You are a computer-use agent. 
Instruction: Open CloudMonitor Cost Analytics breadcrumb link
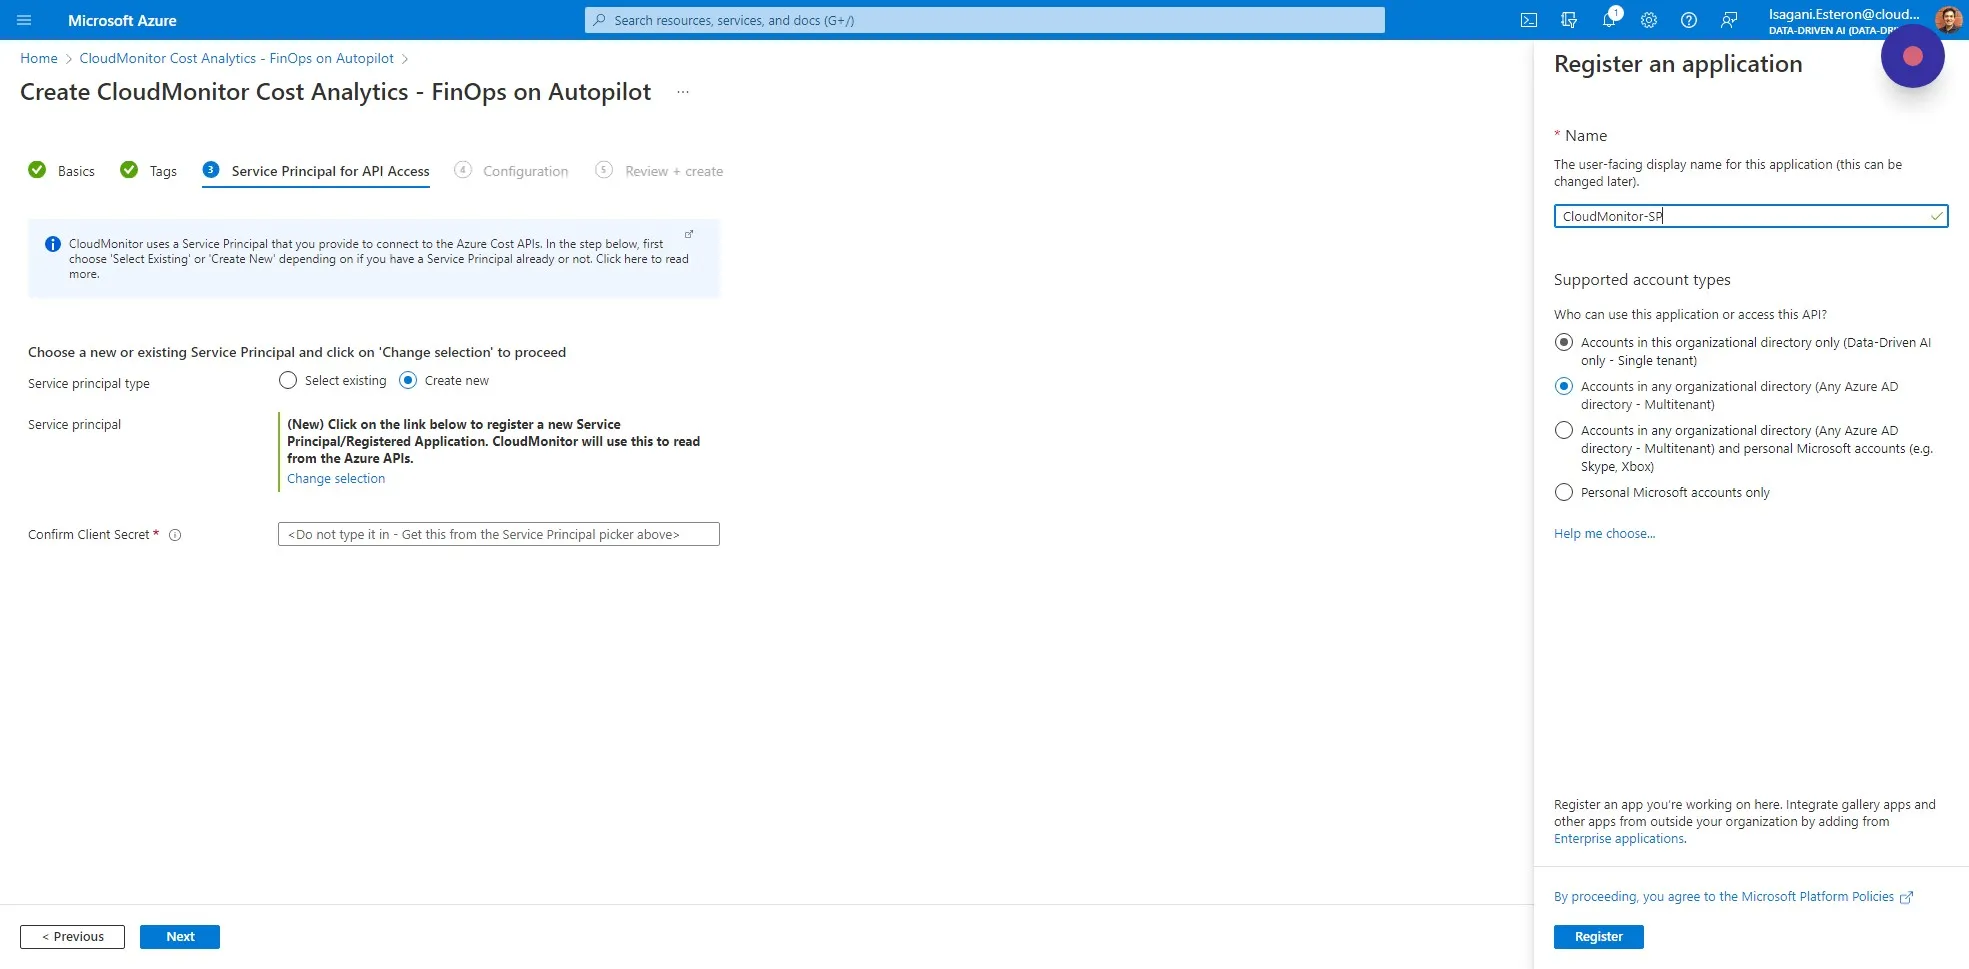point(237,58)
